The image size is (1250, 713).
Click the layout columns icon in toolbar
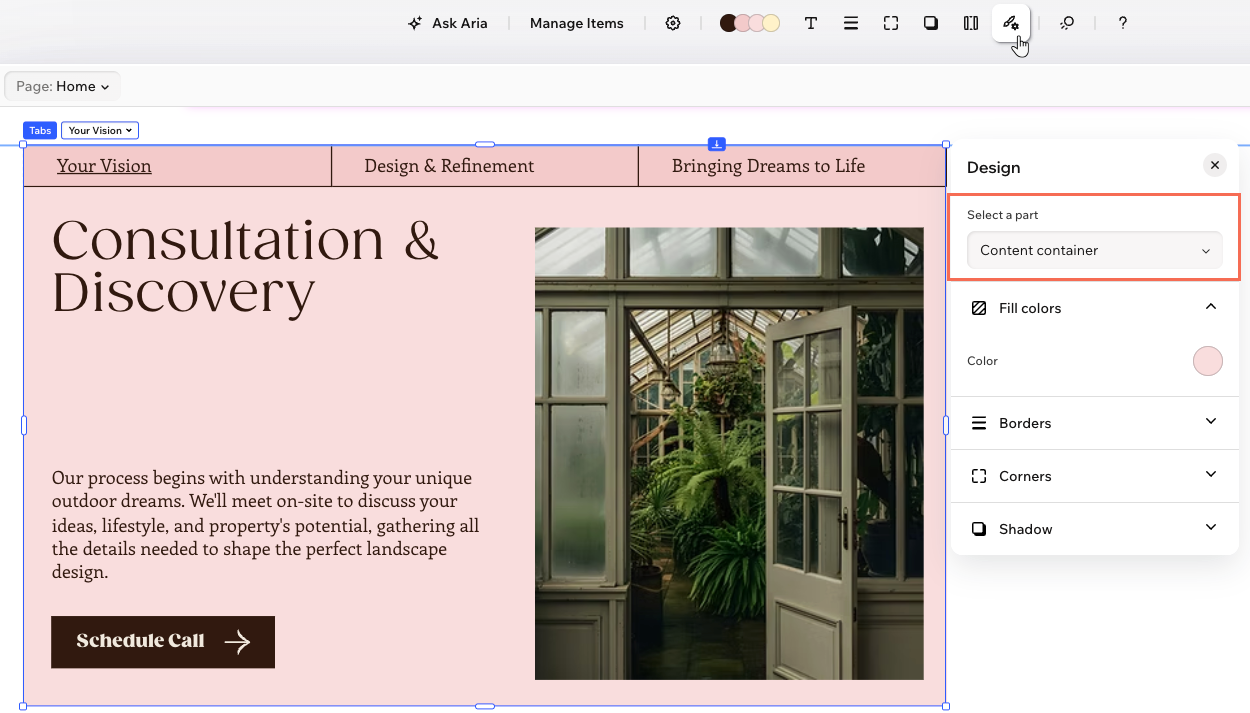tap(971, 23)
